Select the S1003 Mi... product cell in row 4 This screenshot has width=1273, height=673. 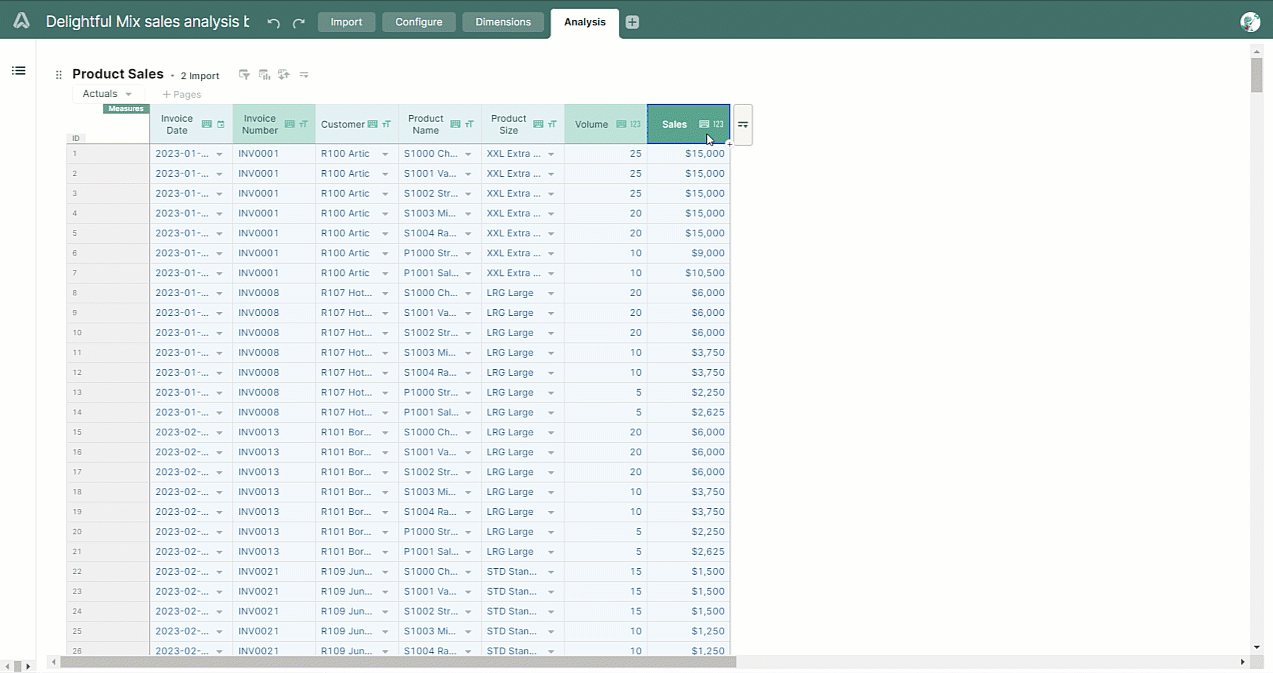(440, 213)
